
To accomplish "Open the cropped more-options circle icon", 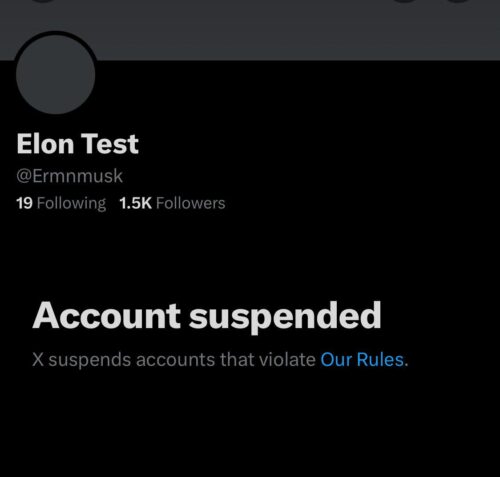I will click(459, 1).
